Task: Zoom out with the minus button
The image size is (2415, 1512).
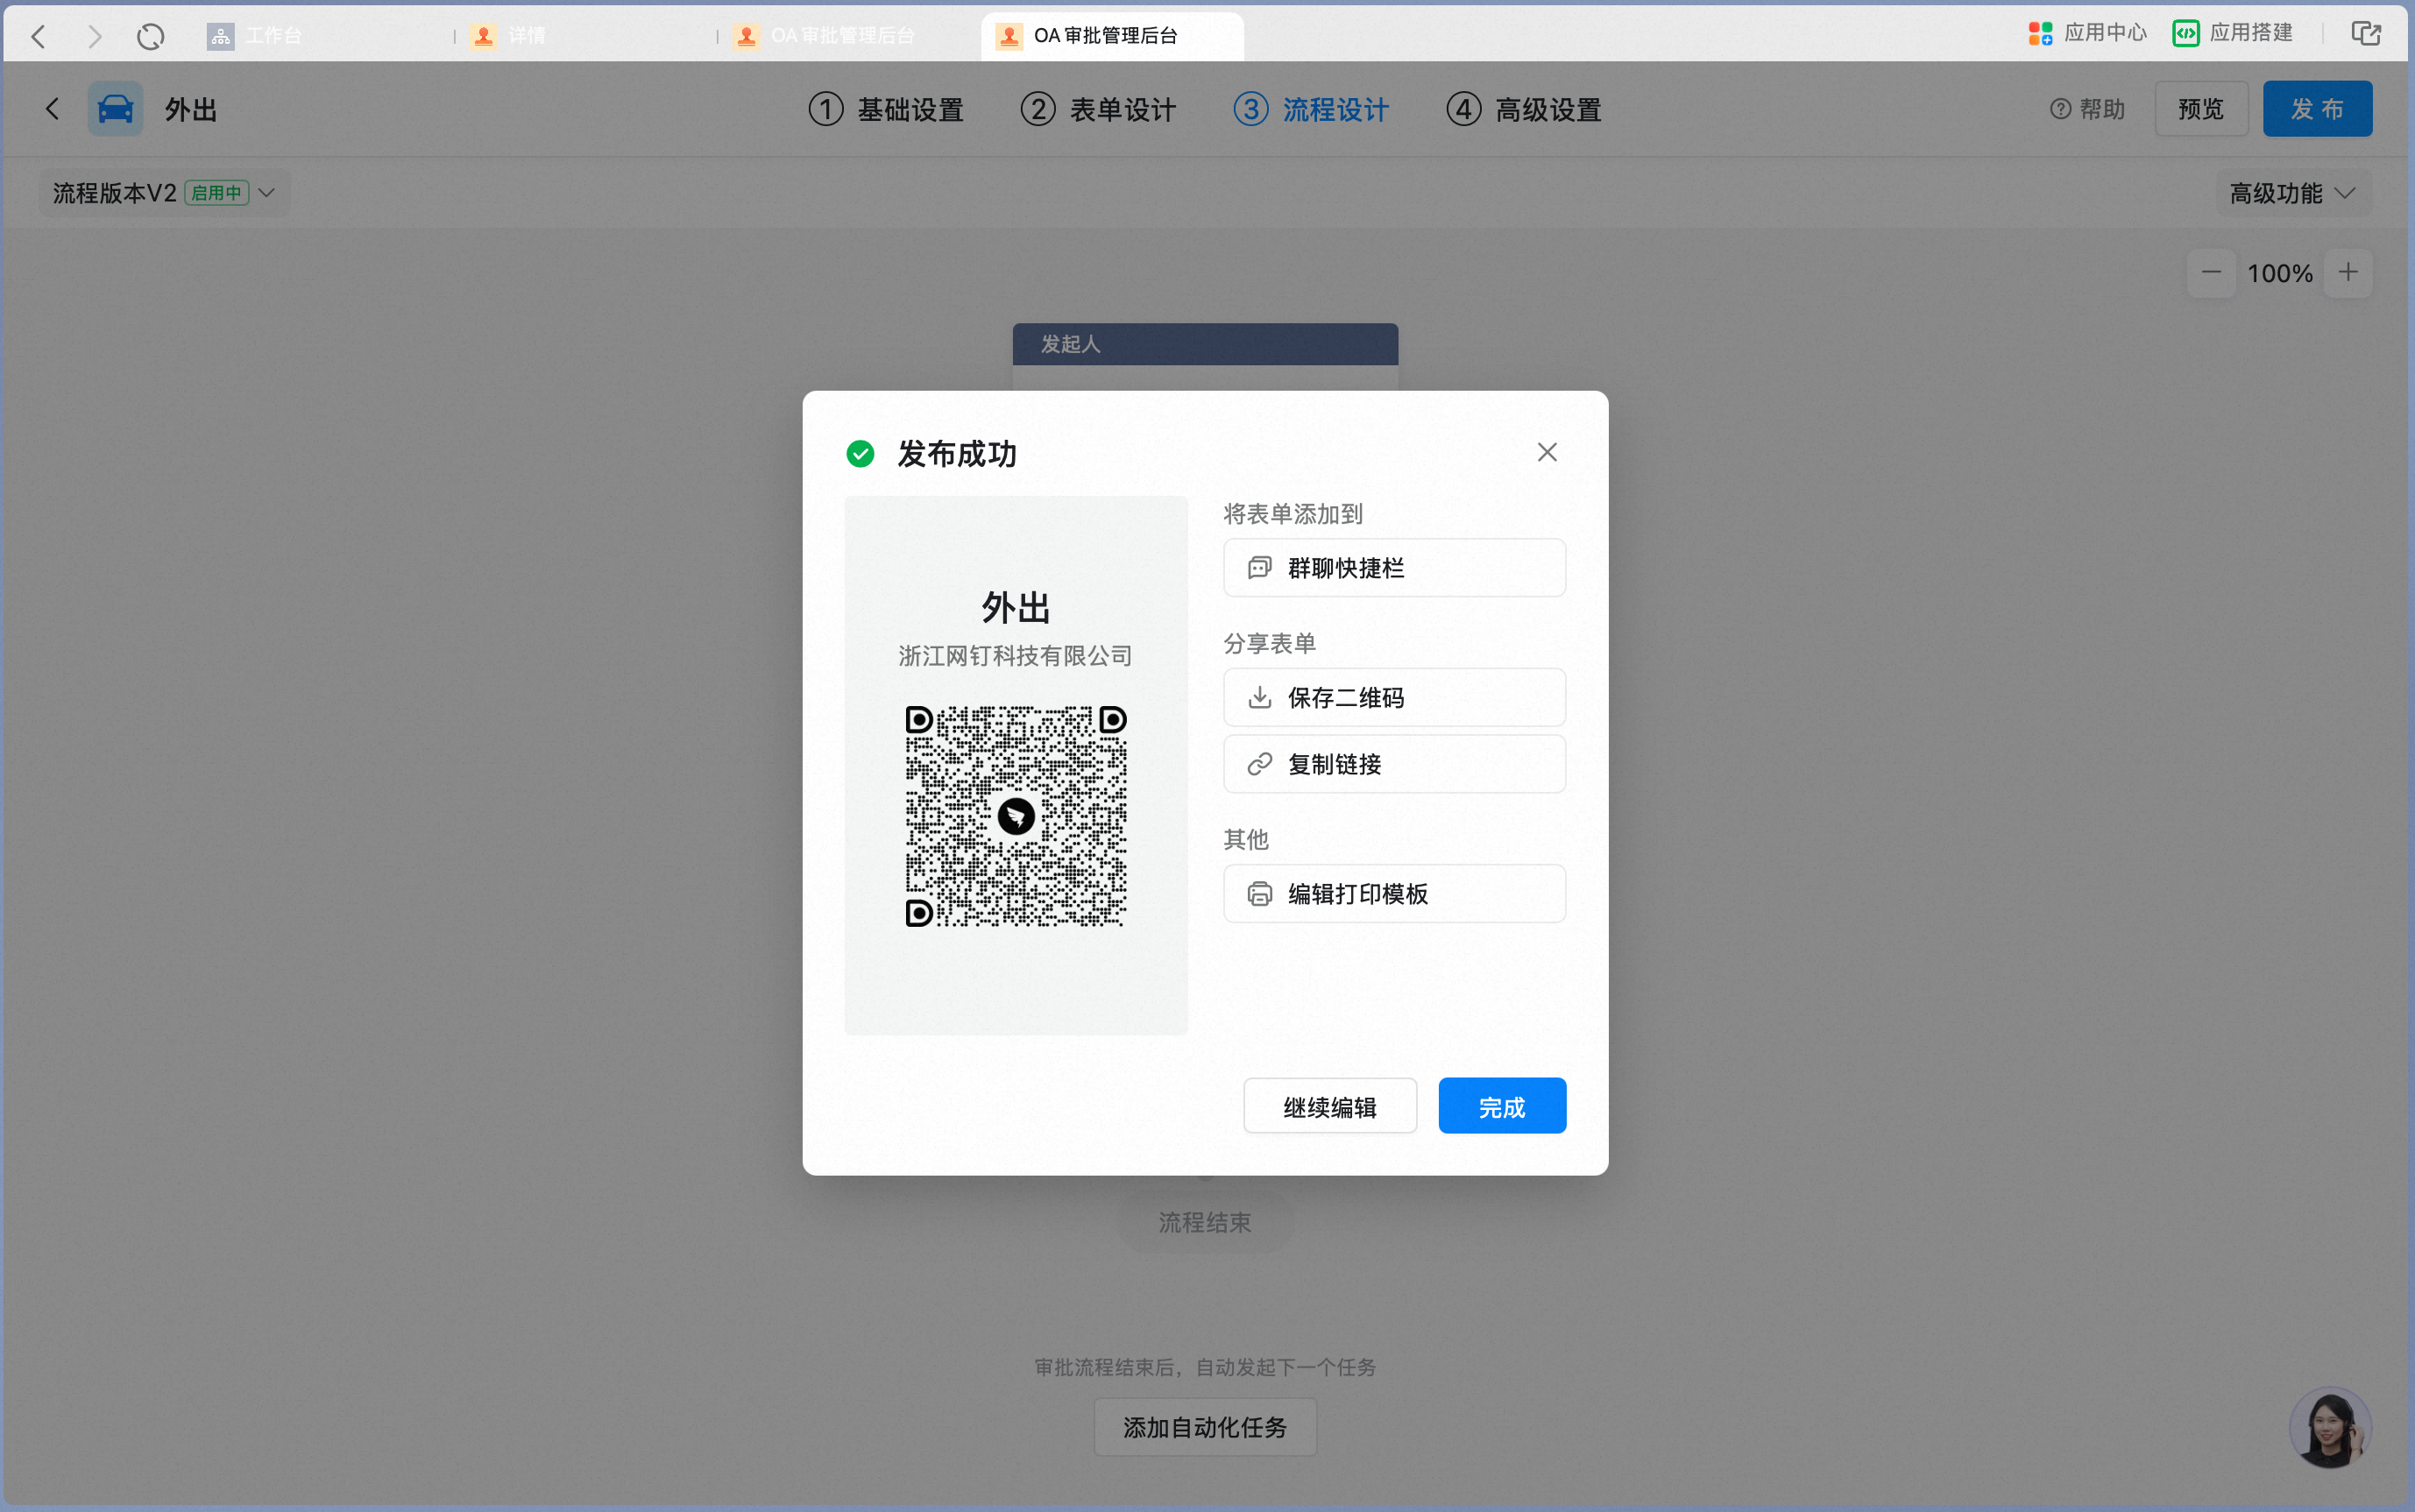Action: pos(2211,273)
